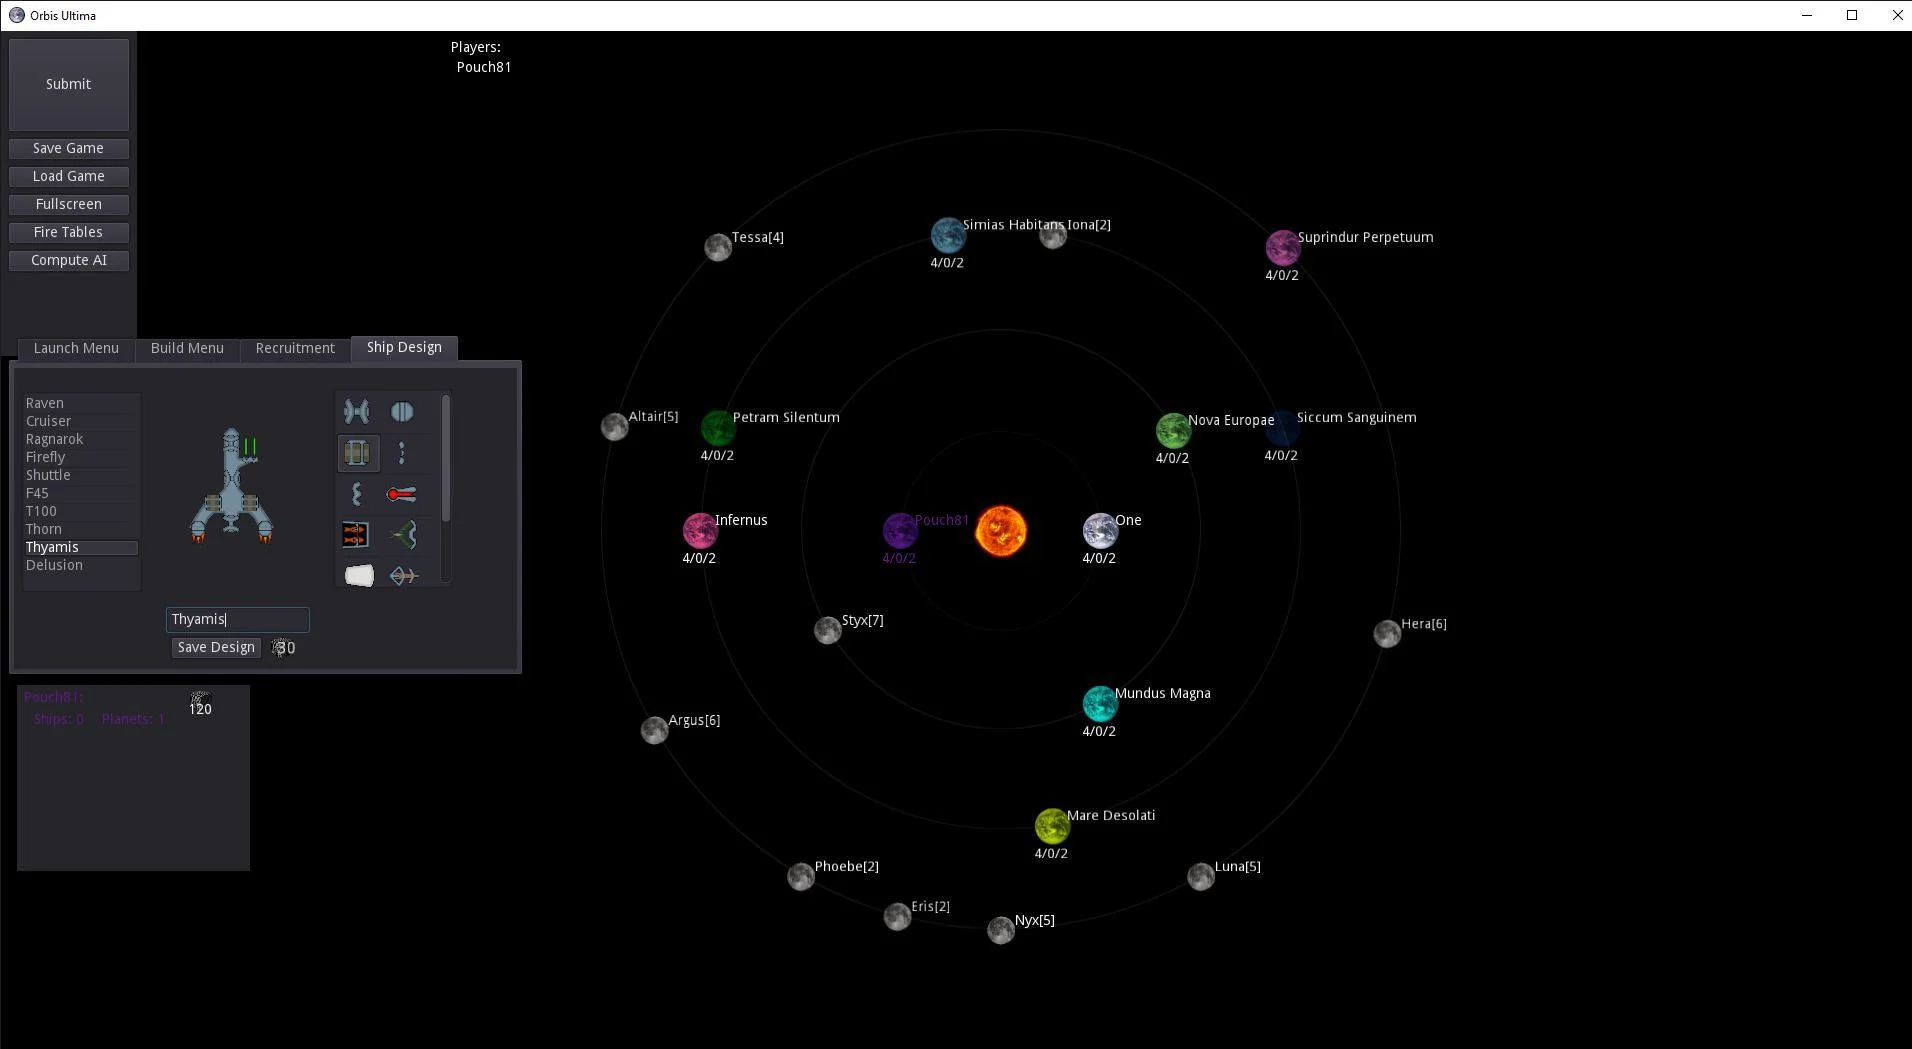
Task: Select the Tessa[4] asteroid
Action: click(x=718, y=247)
